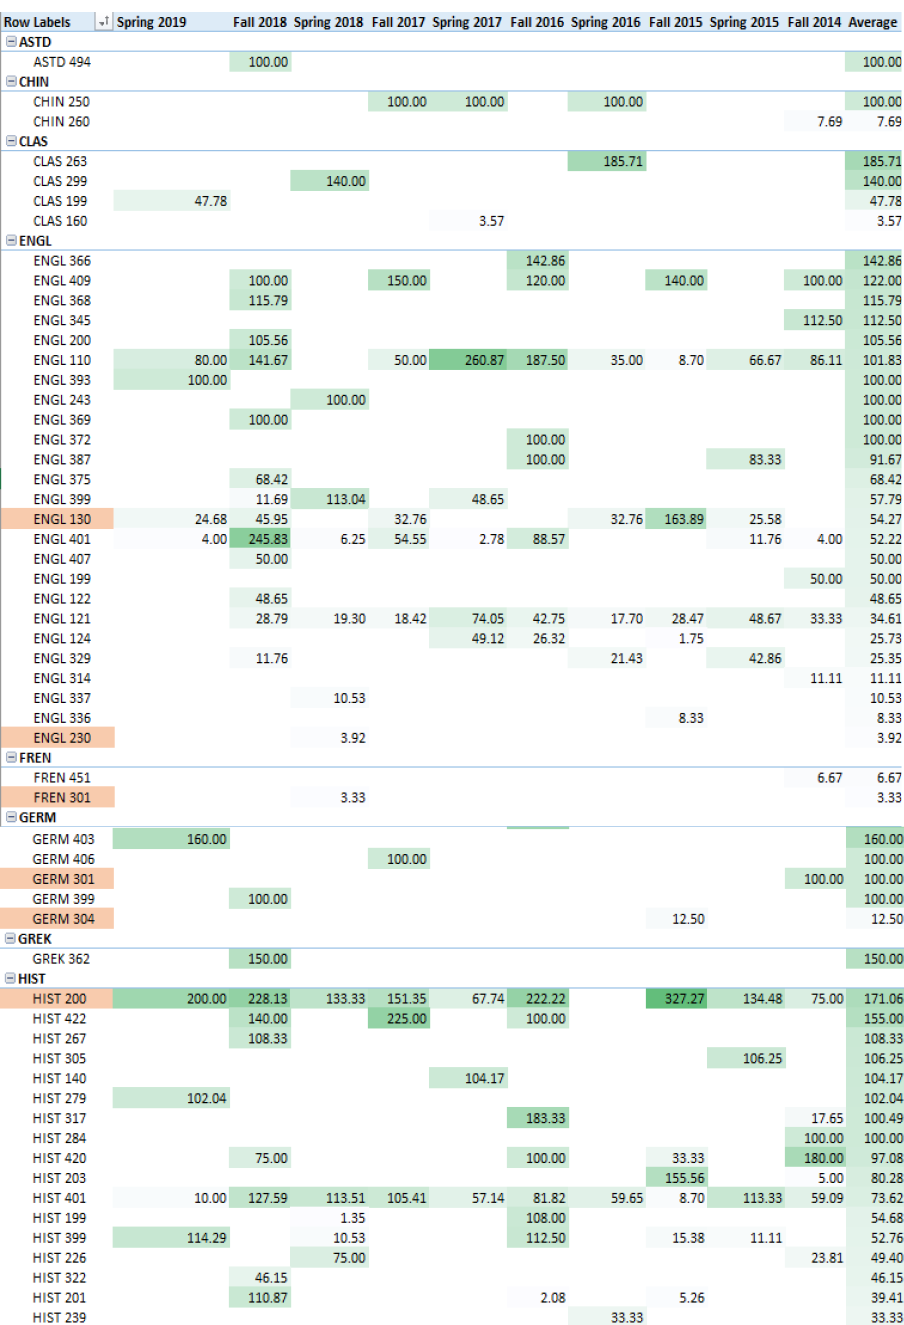This screenshot has height=1325, width=904.
Task: Collapse the GREK group minus icon
Action: click(x=10, y=938)
